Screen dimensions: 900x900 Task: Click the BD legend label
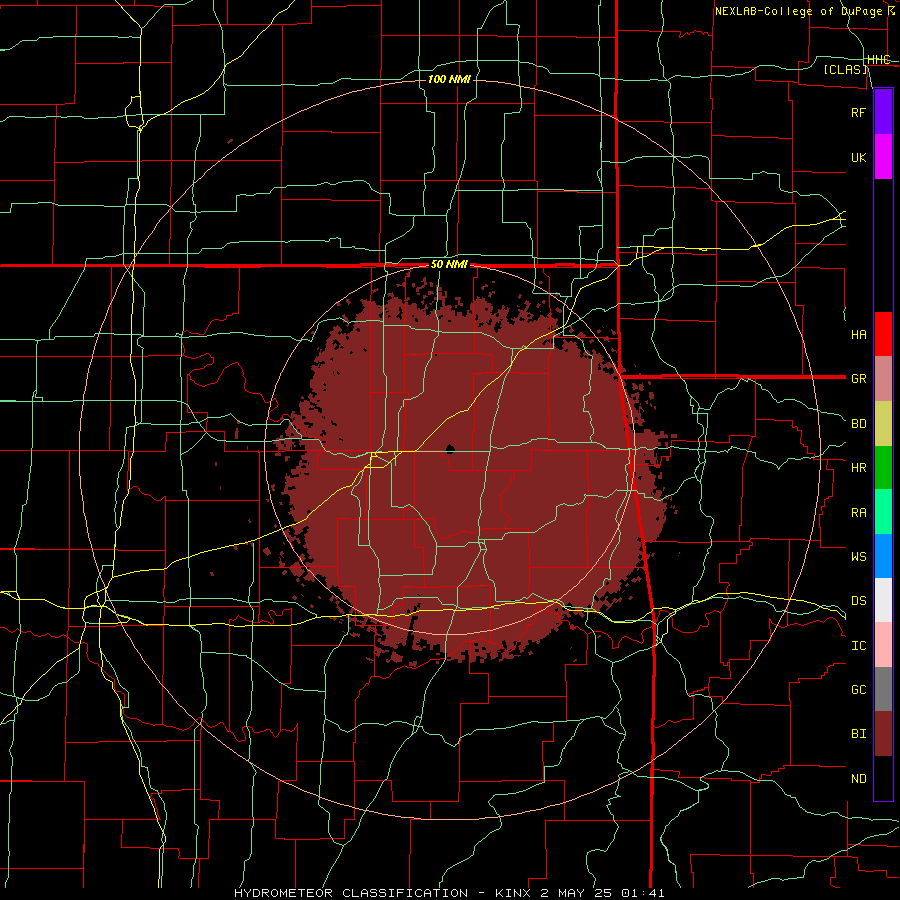(x=858, y=424)
